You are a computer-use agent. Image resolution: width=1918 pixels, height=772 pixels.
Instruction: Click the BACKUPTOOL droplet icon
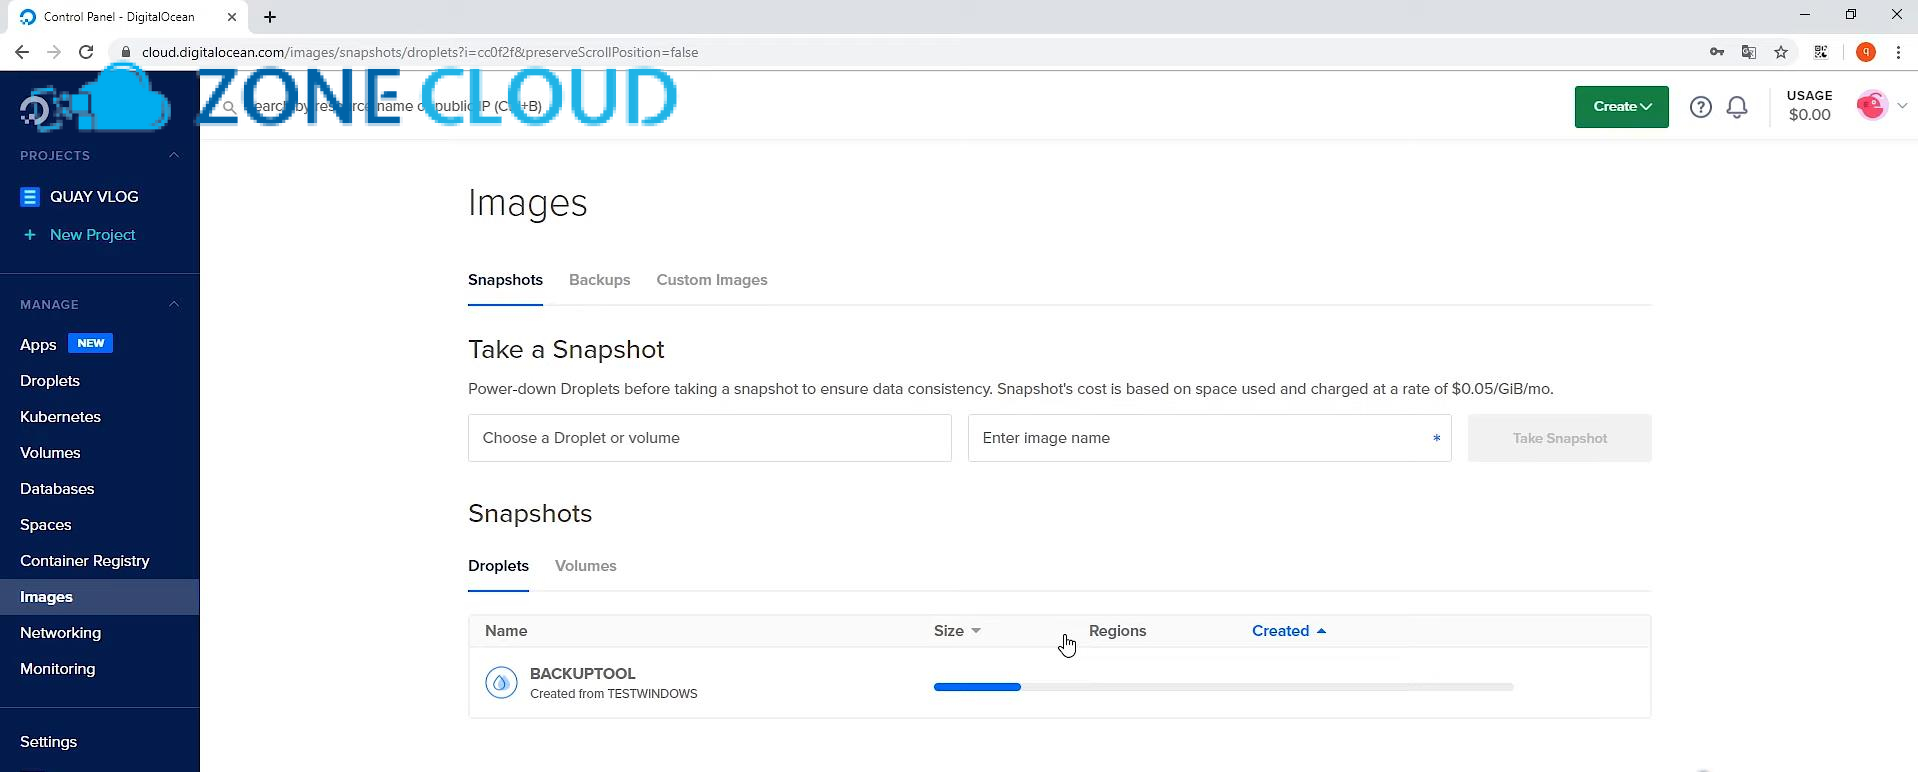[x=501, y=683]
